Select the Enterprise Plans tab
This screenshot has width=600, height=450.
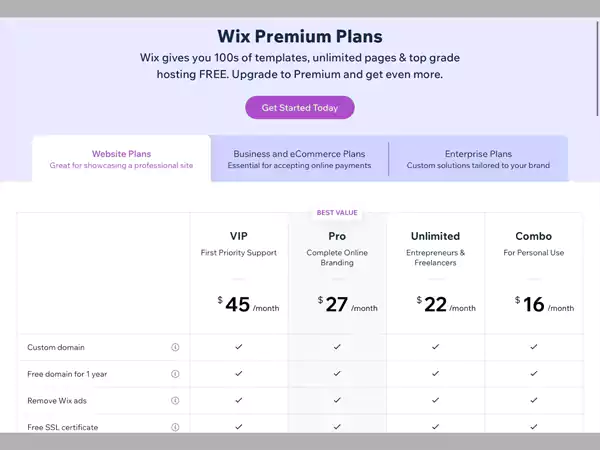tap(478, 158)
